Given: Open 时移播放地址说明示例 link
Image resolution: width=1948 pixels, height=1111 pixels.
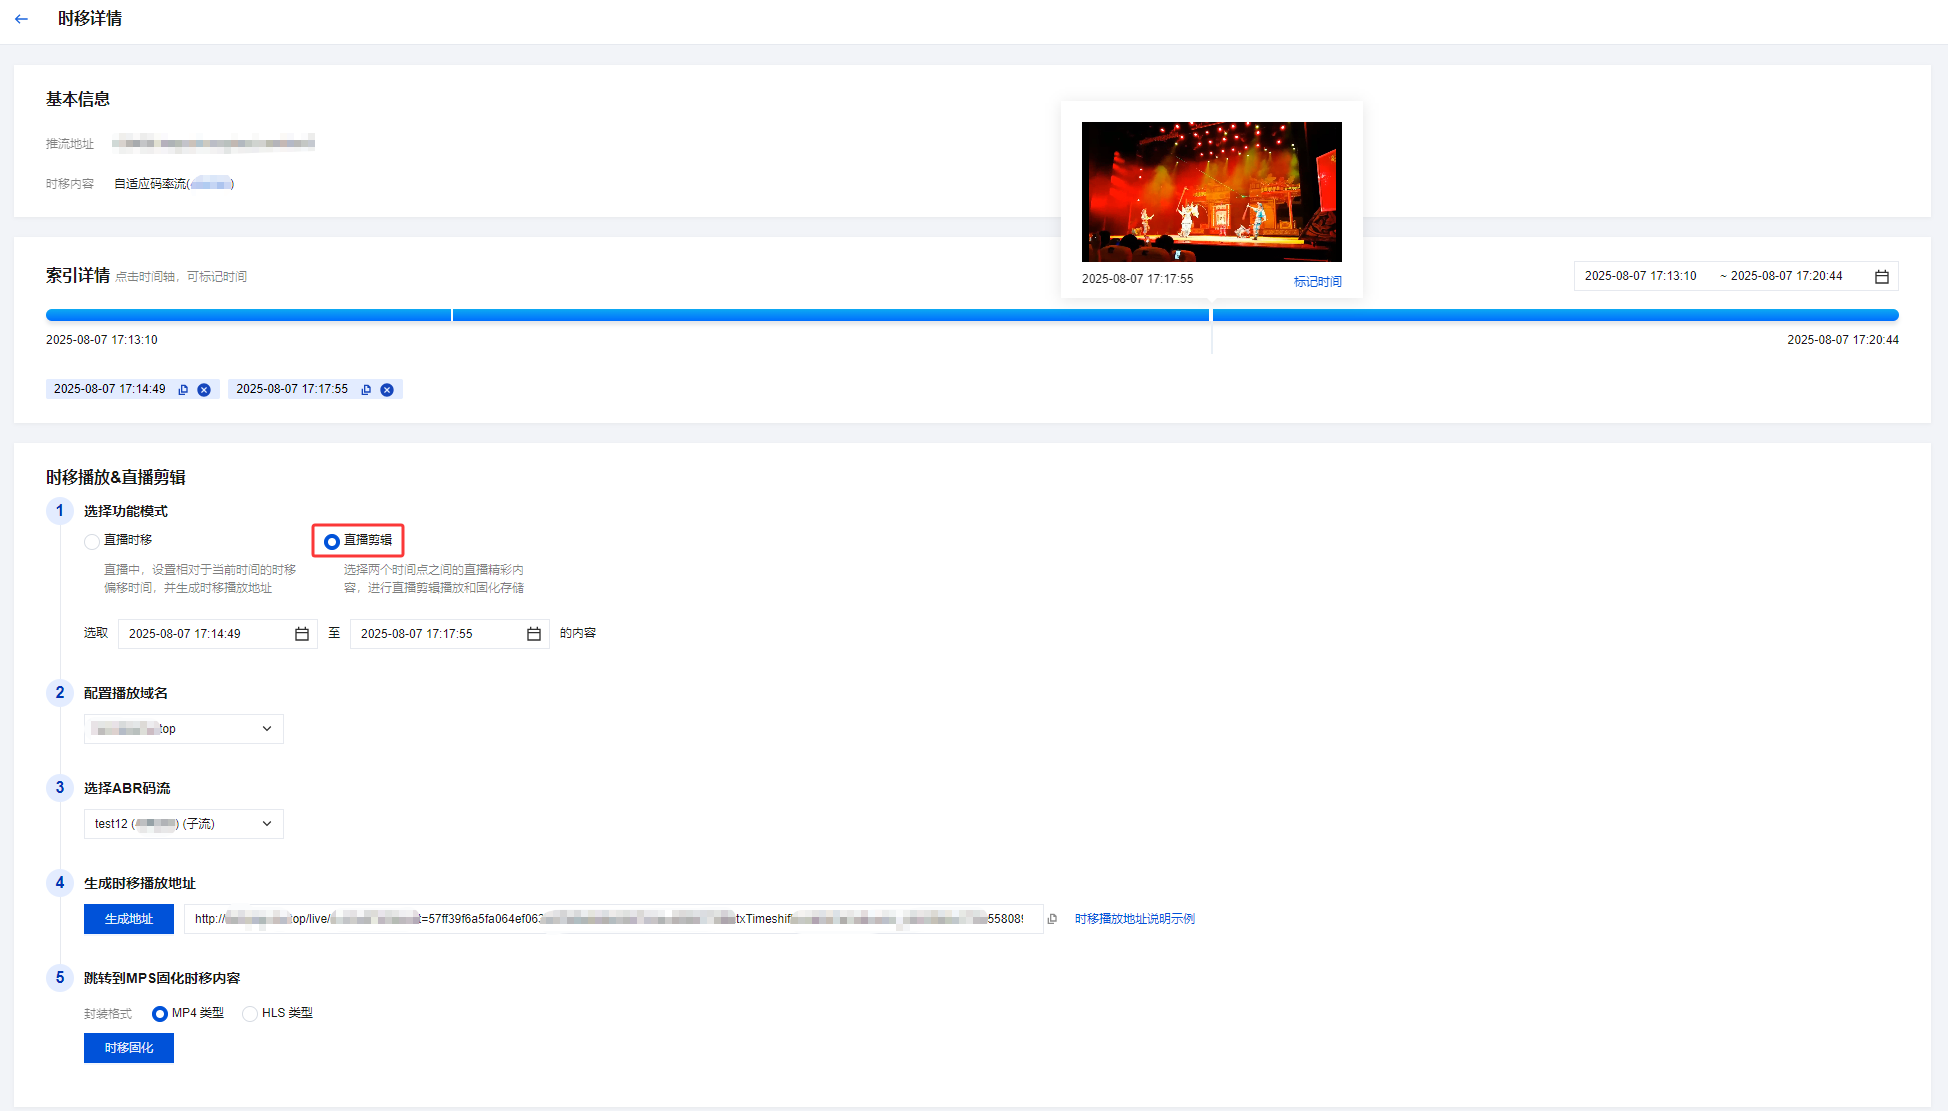Looking at the screenshot, I should tap(1134, 919).
